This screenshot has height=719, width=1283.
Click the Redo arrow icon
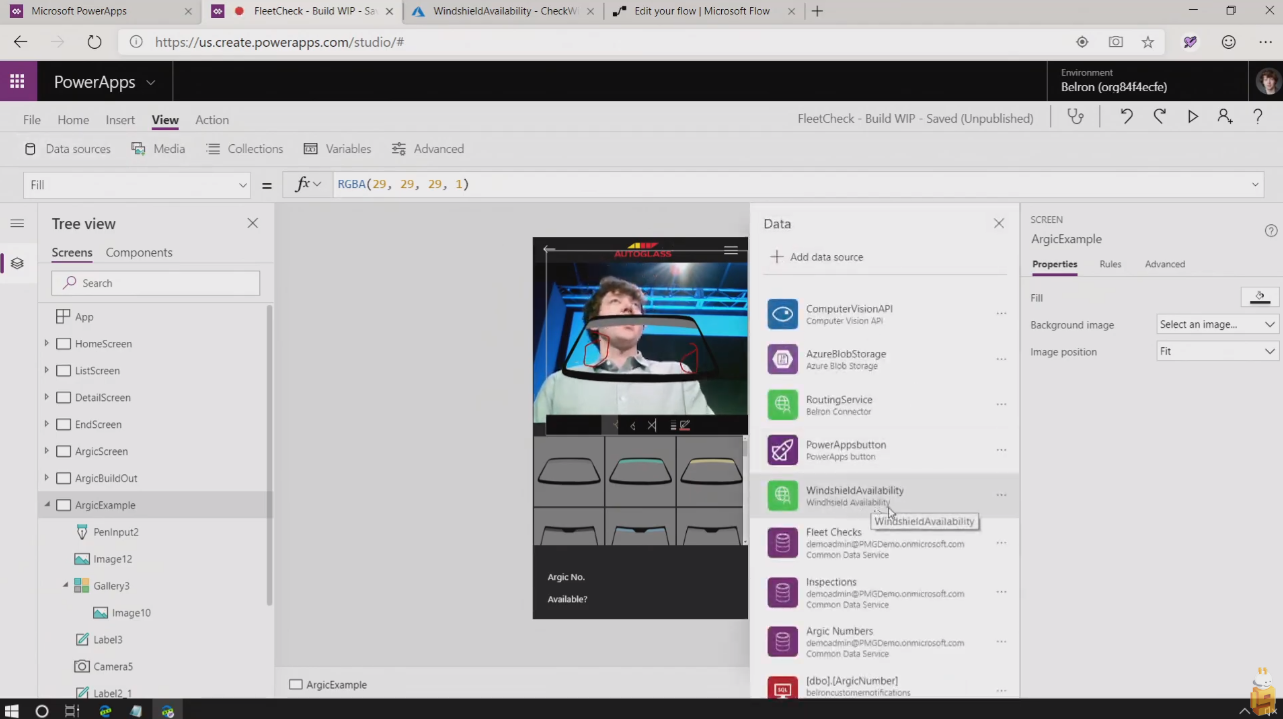[x=1159, y=117]
